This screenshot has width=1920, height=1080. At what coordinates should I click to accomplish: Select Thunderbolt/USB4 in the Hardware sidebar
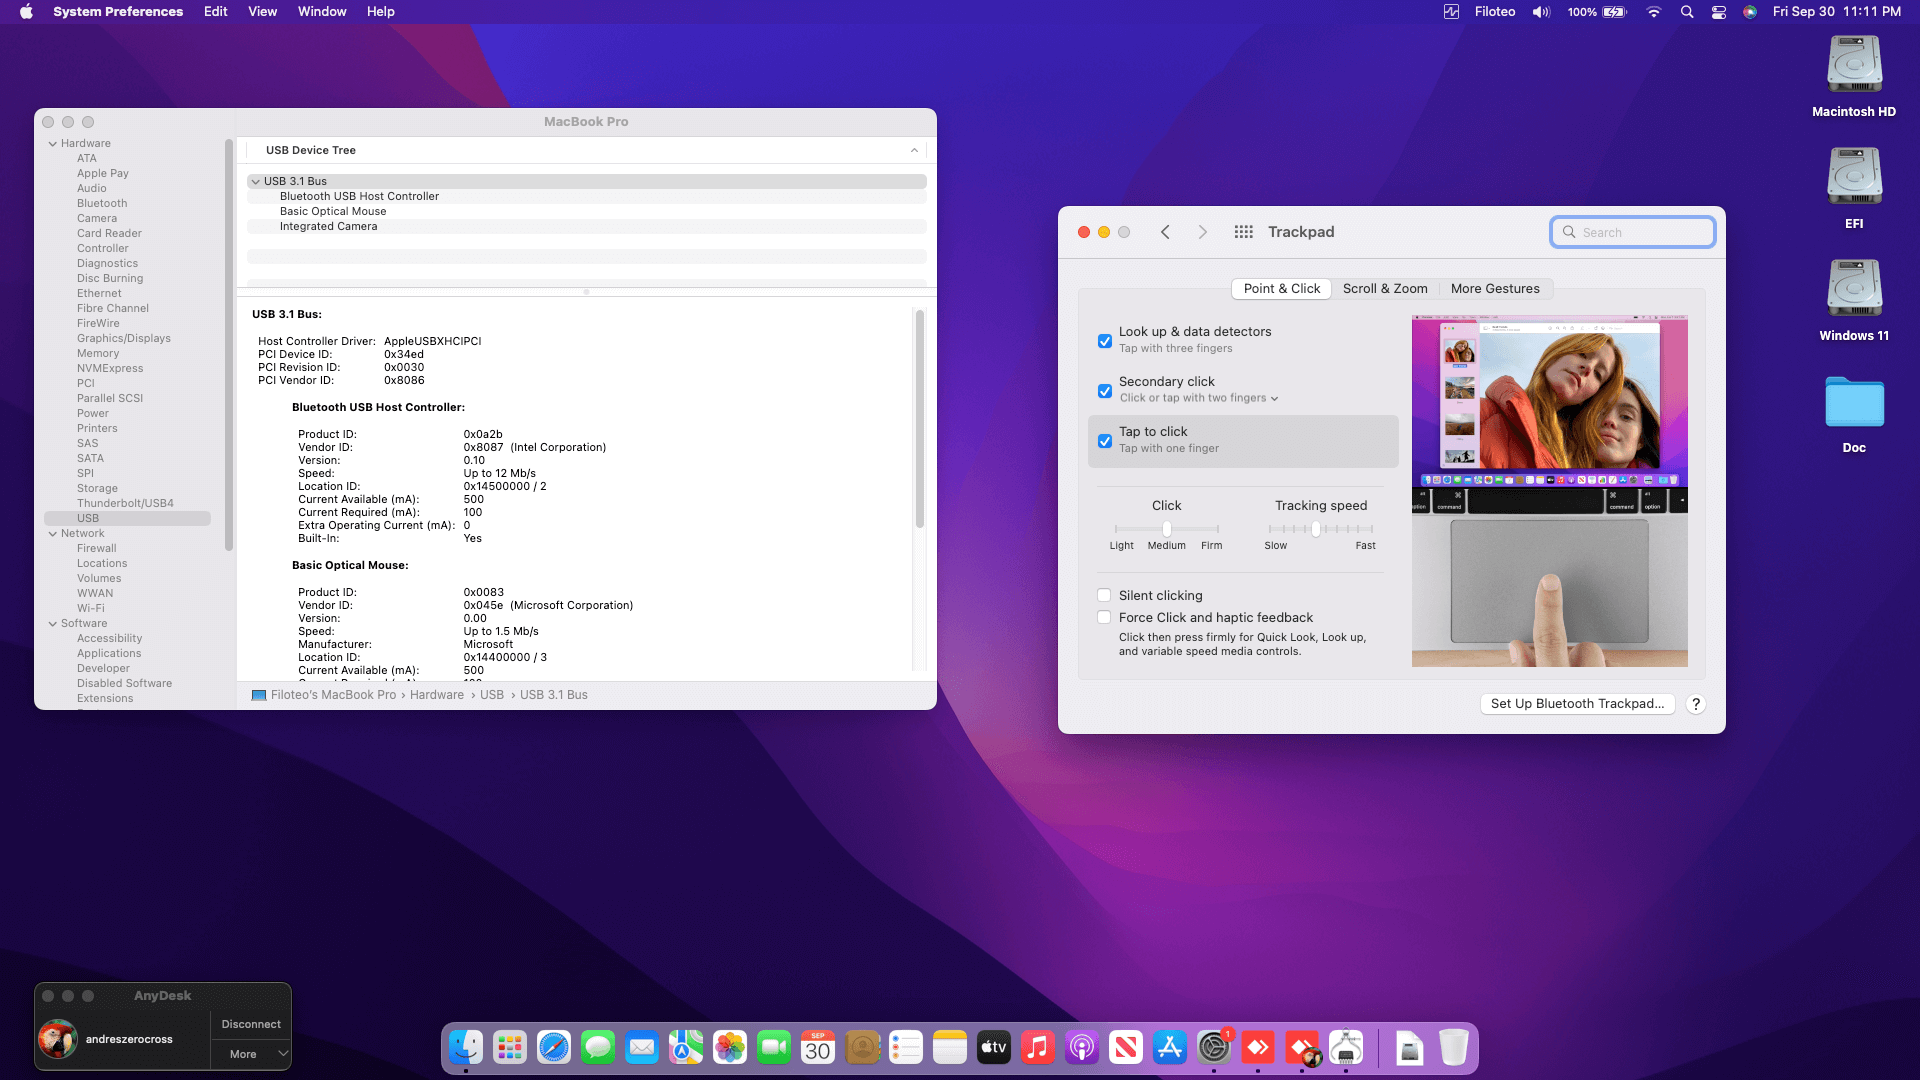click(126, 504)
